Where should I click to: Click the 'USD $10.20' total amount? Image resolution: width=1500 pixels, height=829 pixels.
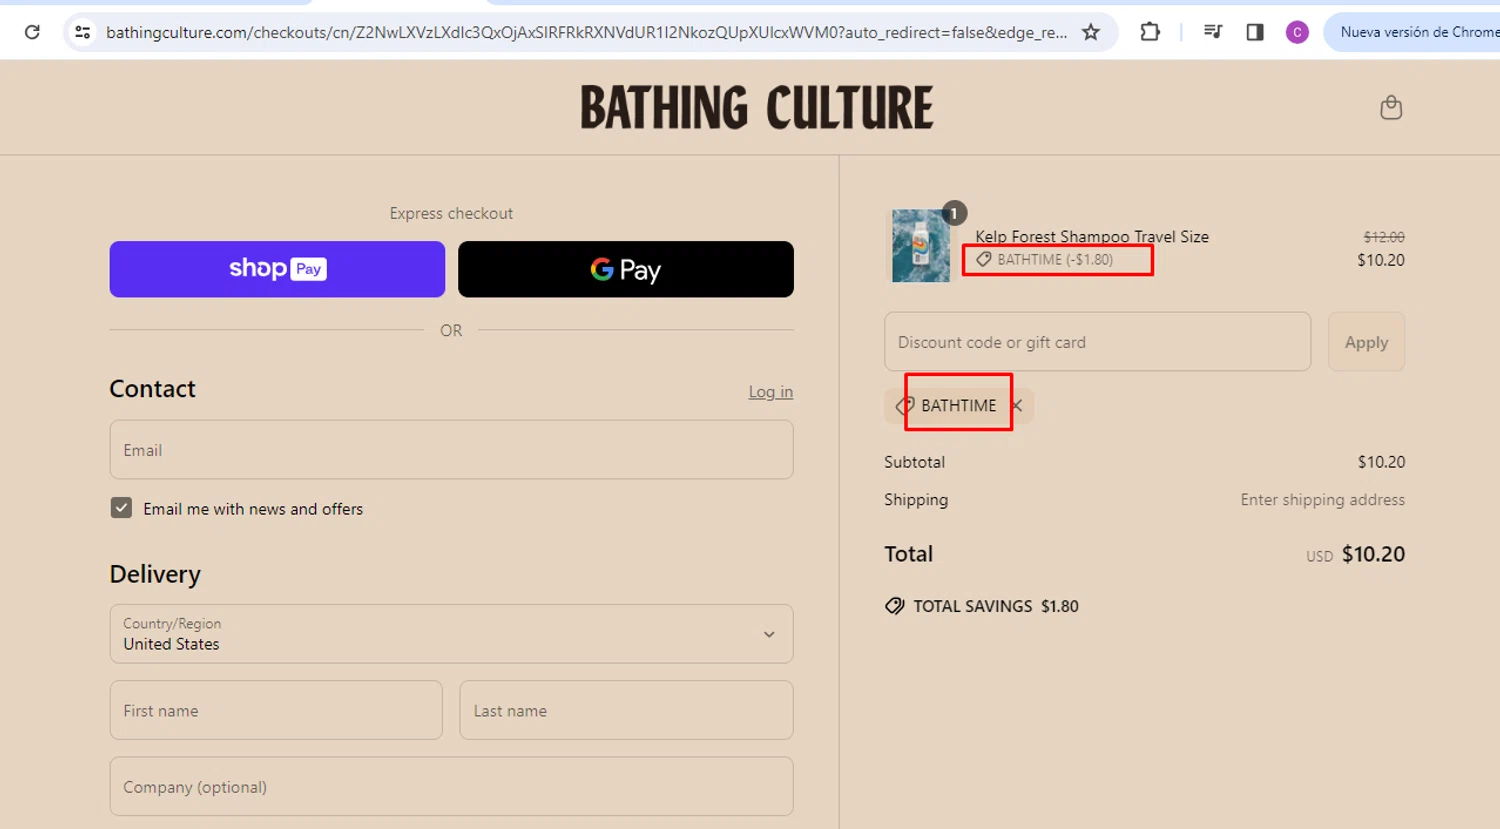click(x=1355, y=555)
